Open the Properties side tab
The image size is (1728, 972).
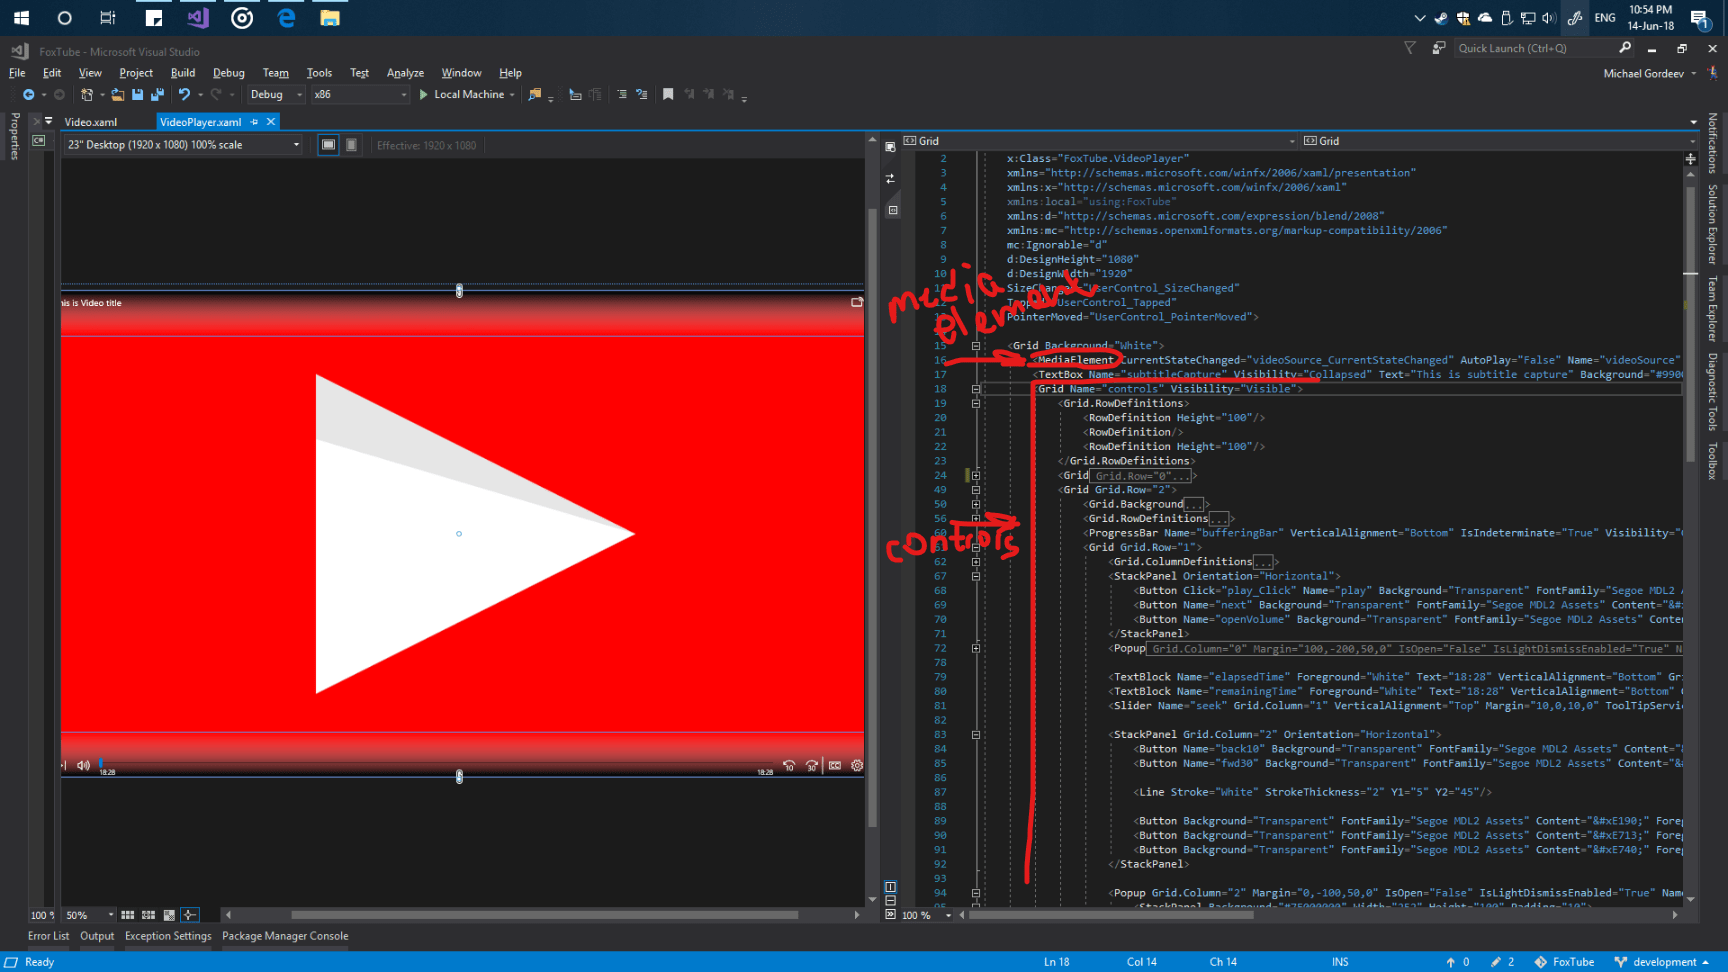[15, 136]
